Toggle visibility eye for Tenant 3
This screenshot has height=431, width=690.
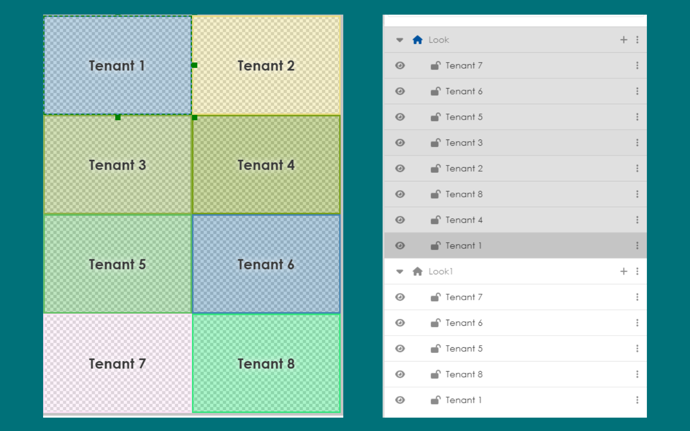coord(400,143)
